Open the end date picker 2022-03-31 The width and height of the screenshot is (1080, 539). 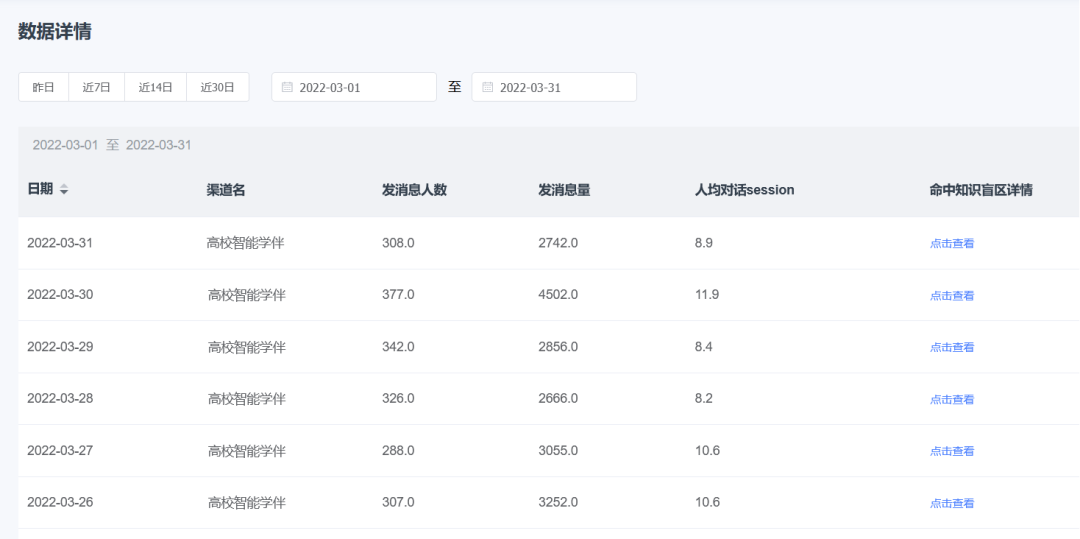pyautogui.click(x=554, y=87)
